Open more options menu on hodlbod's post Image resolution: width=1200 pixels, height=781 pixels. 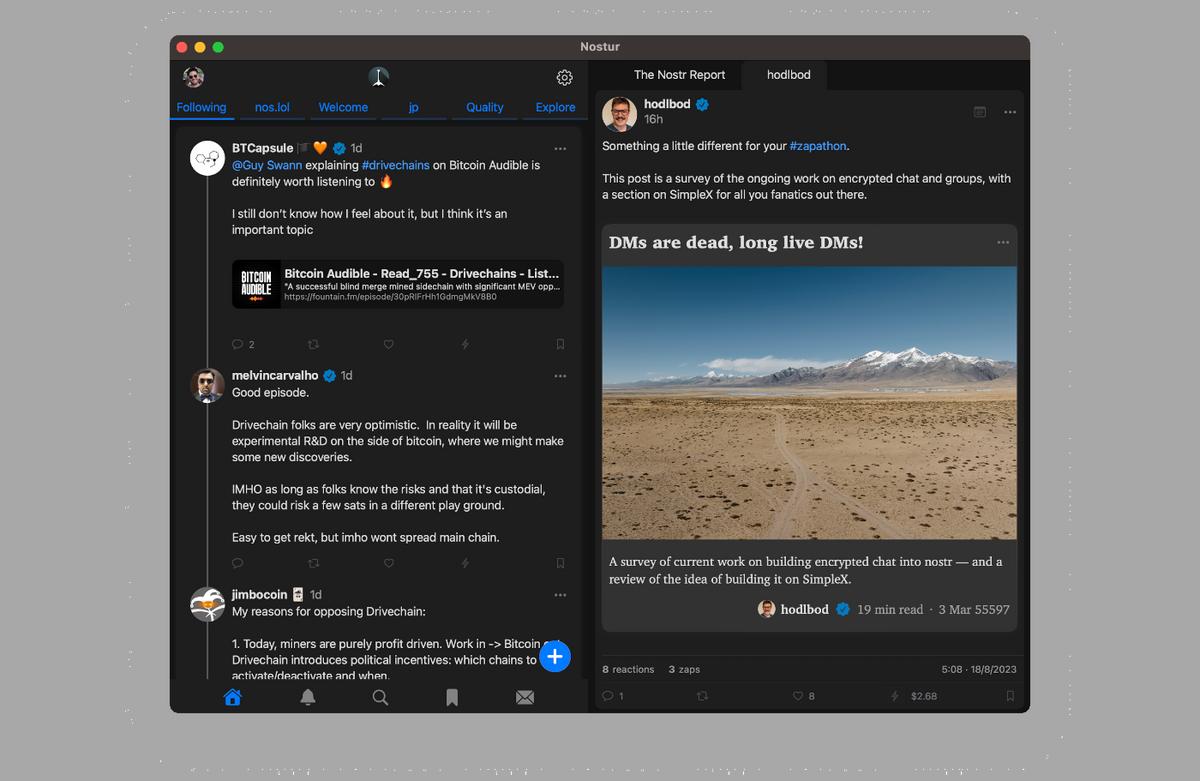1010,112
